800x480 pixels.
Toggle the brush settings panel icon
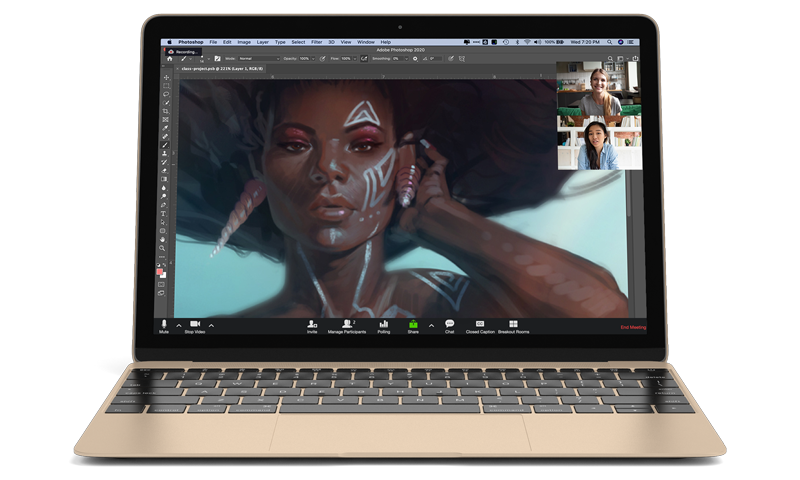(217, 59)
